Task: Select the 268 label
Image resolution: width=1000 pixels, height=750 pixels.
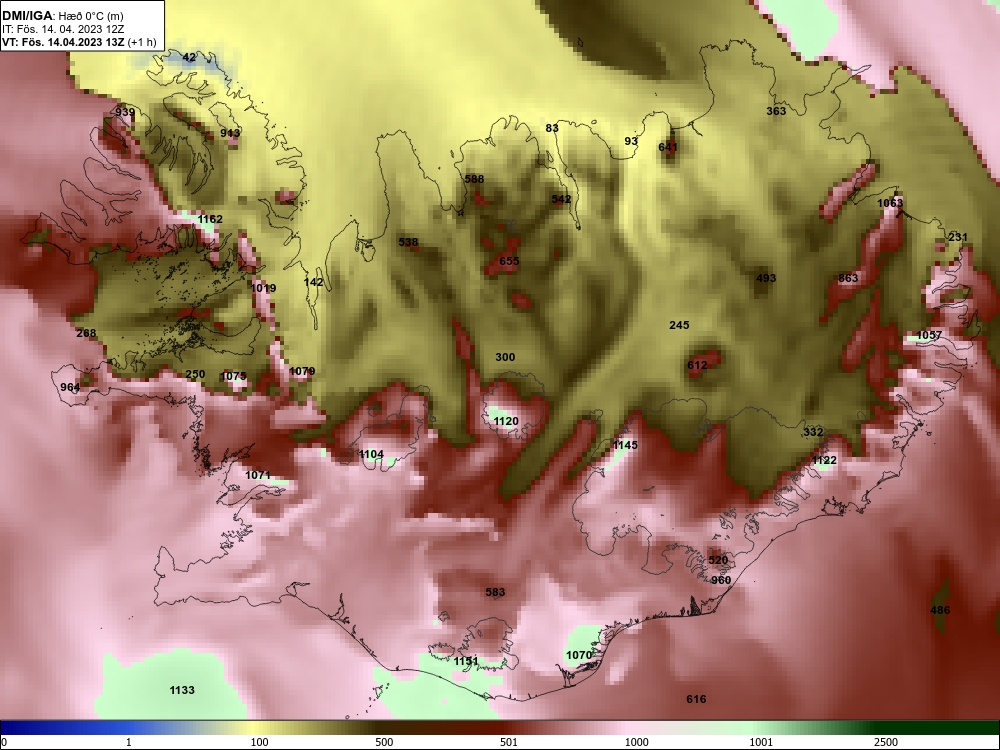Action: [x=86, y=333]
